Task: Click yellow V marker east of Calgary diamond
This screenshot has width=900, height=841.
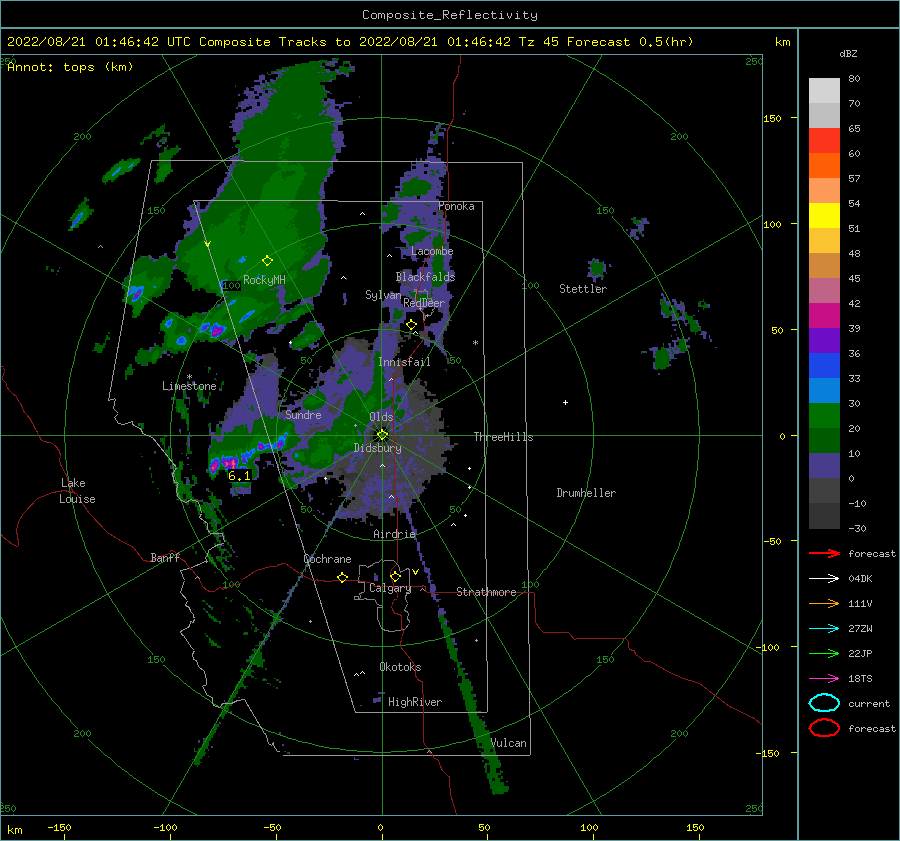Action: (x=415, y=572)
